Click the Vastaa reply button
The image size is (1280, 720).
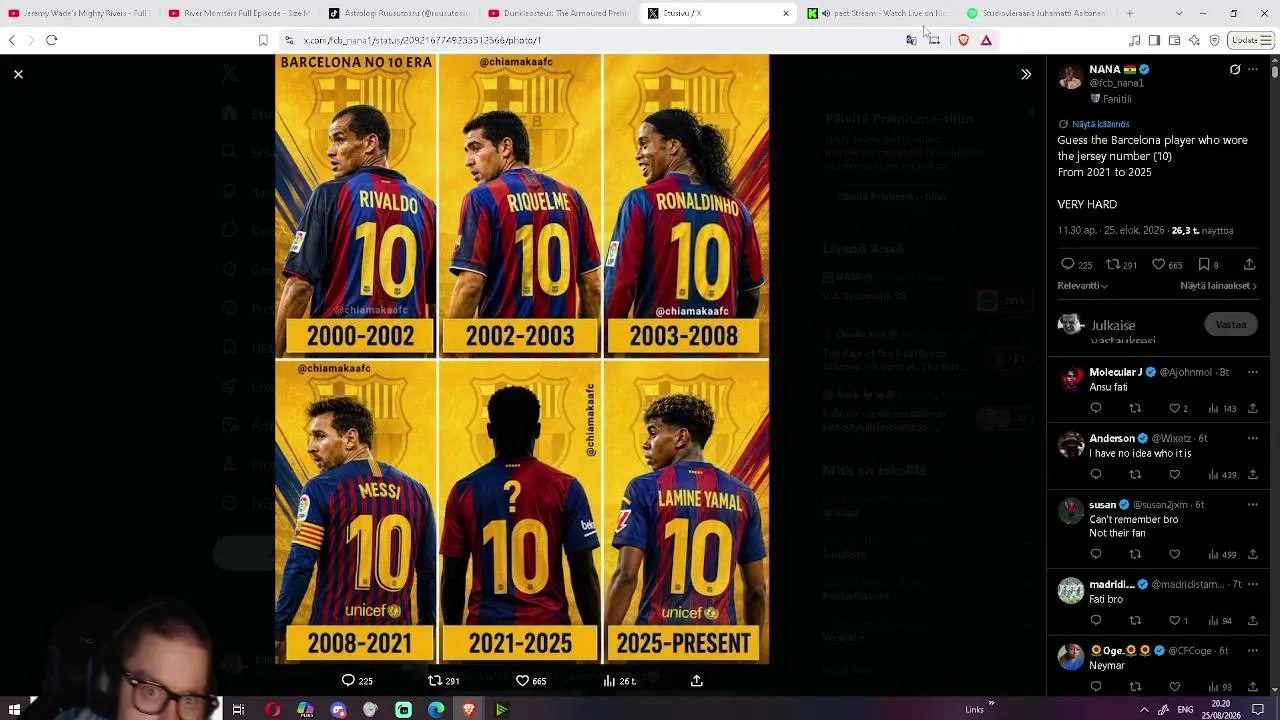click(1231, 325)
